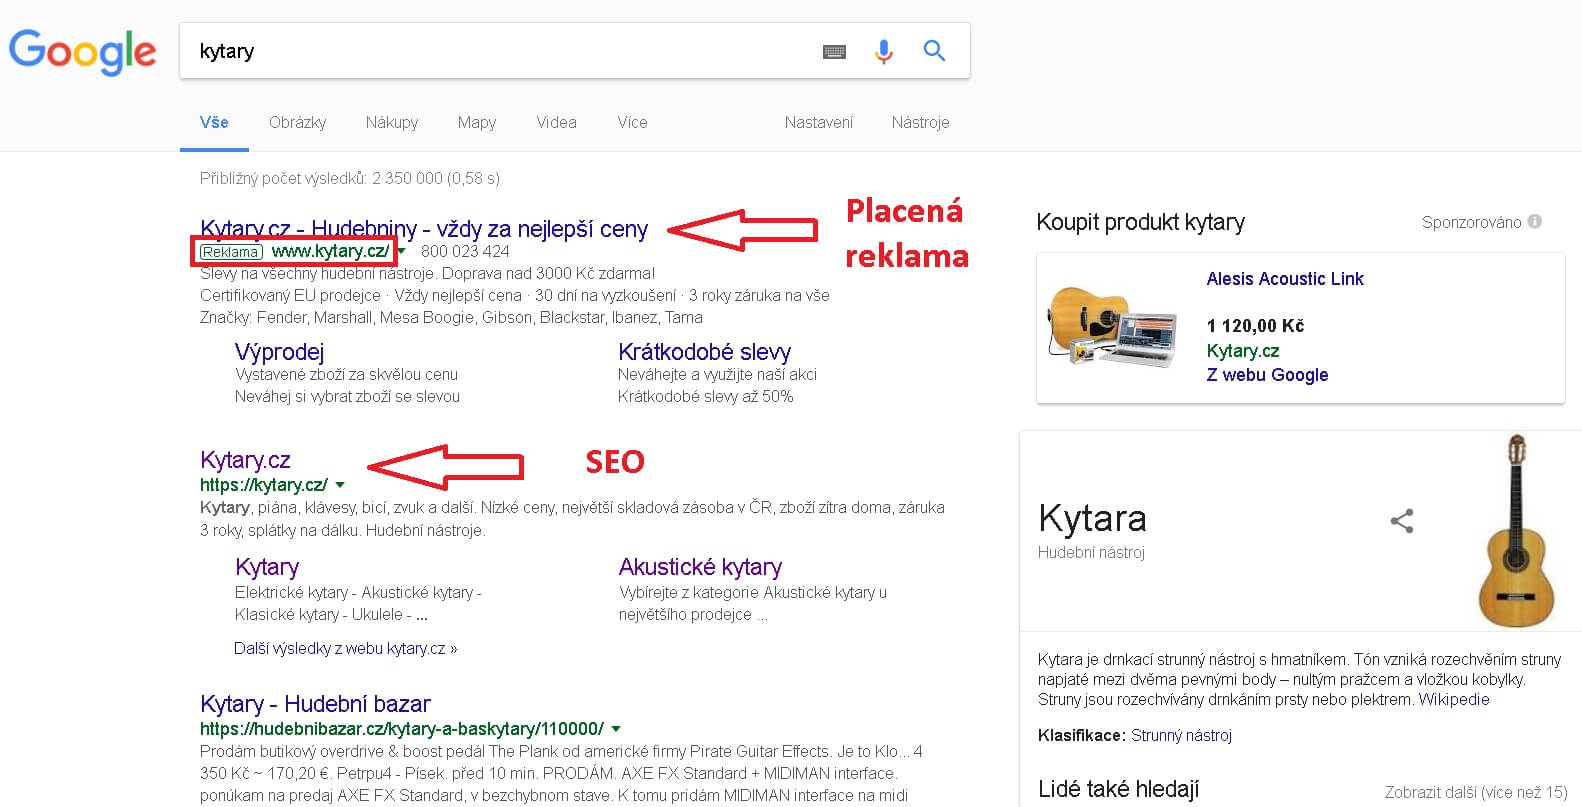Click the Wikipedie link
The height and width of the screenshot is (807, 1582).
(x=1454, y=700)
